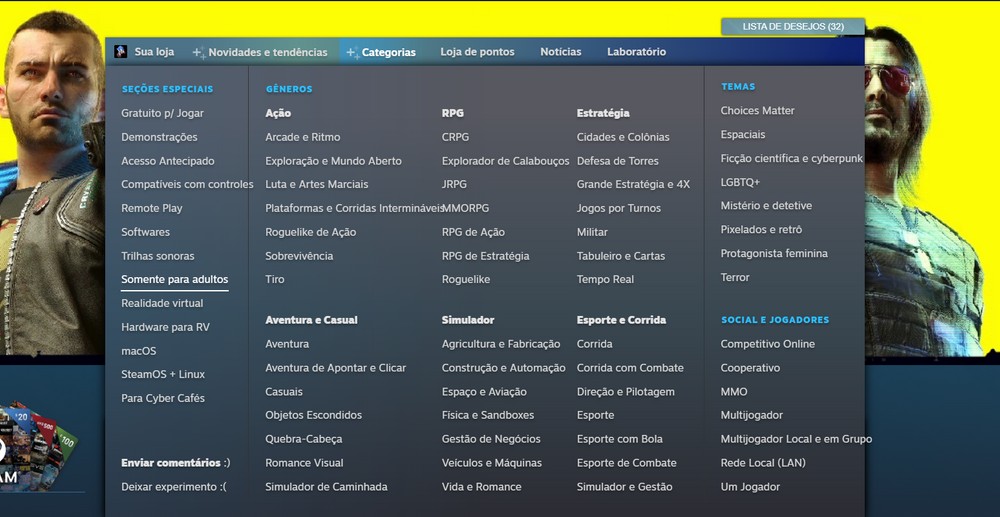Select Multijogador Local e em Grupo
The image size is (1000, 517).
797,439
